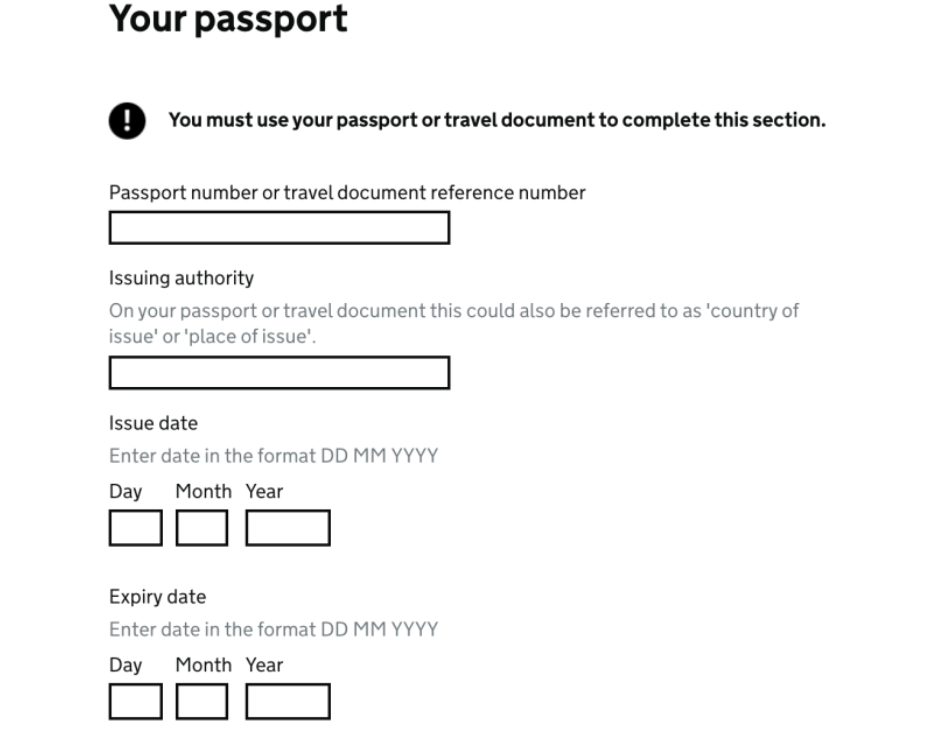
Task: Click the passport number field label
Action: coord(347,193)
